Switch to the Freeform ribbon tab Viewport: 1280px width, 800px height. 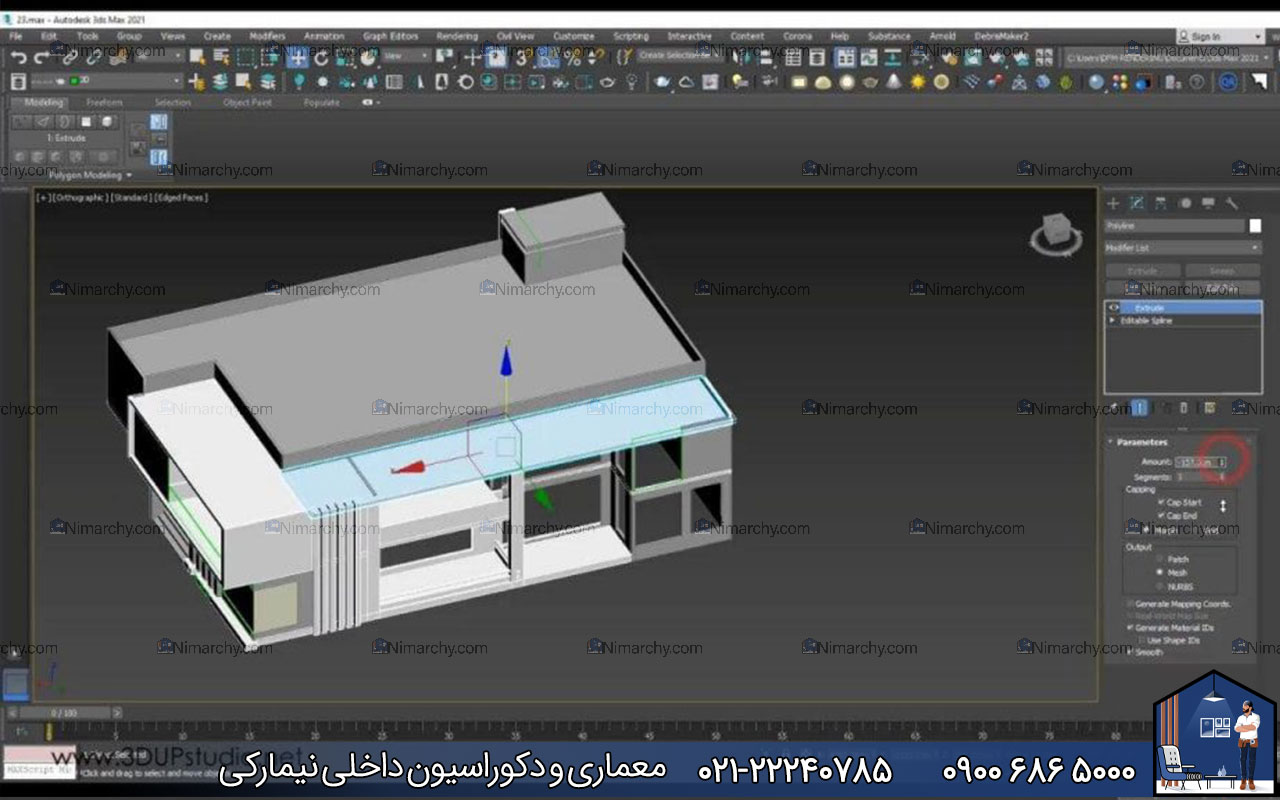(106, 102)
